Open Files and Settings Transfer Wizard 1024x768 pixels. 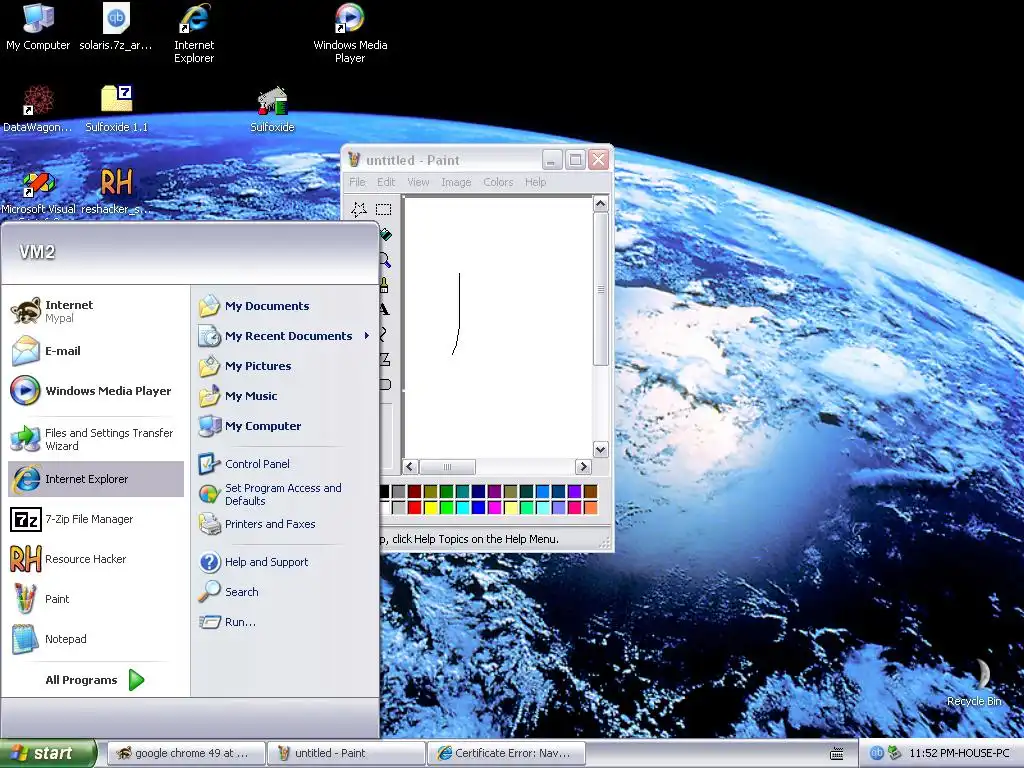(95, 439)
